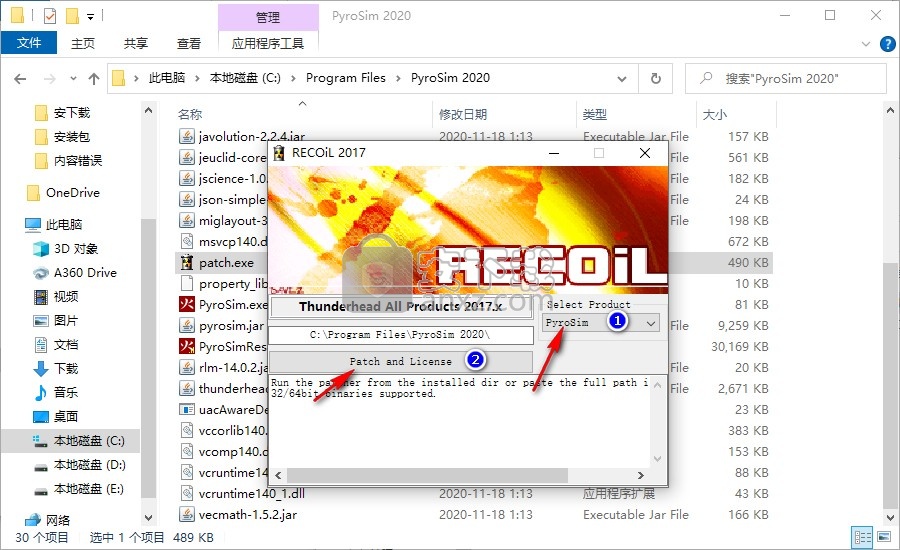Click 本地磁盘 (C:) in address breadcrumb
The height and width of the screenshot is (550, 900).
245,78
